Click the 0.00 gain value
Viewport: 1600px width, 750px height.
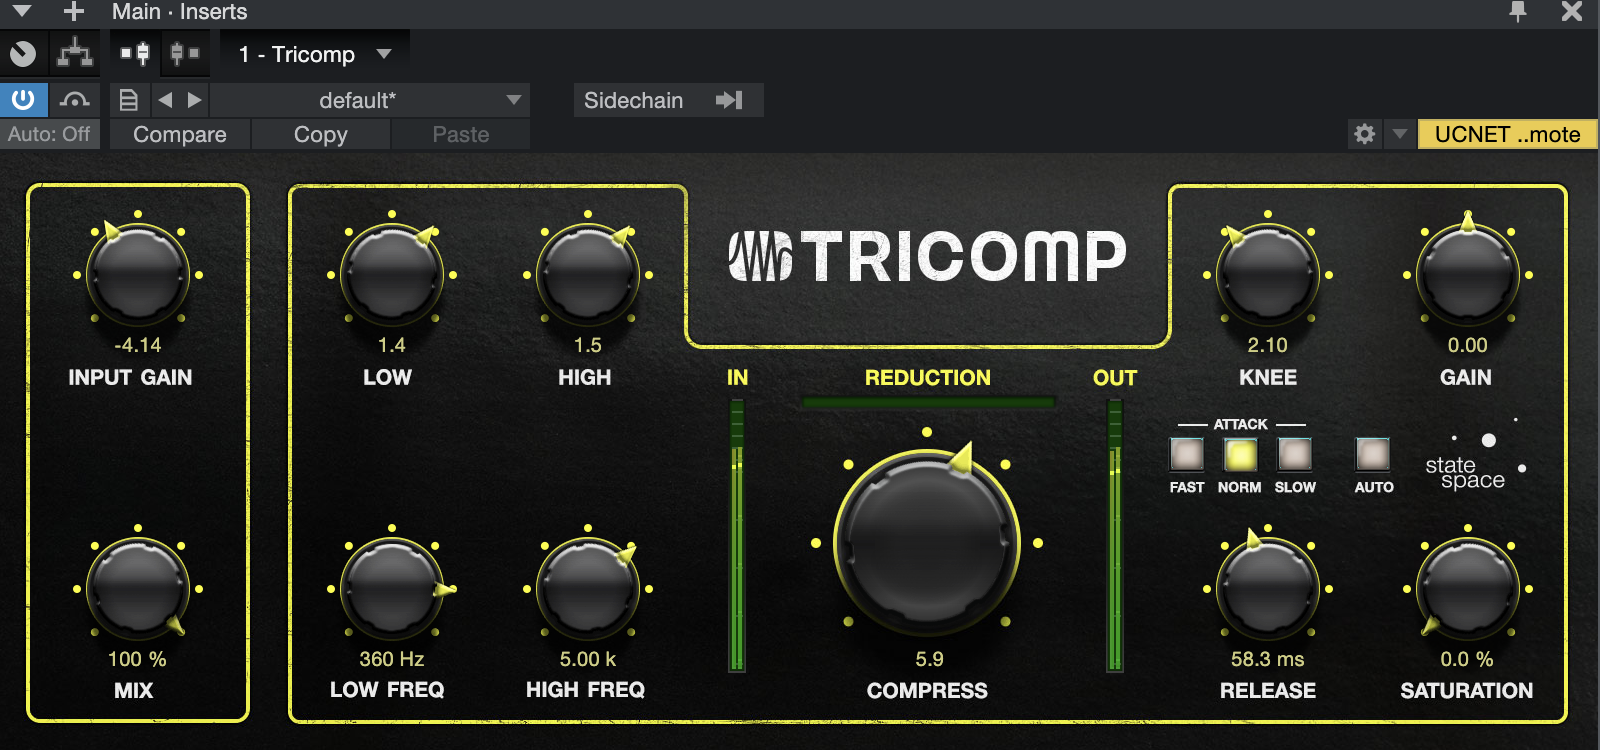tap(1468, 345)
